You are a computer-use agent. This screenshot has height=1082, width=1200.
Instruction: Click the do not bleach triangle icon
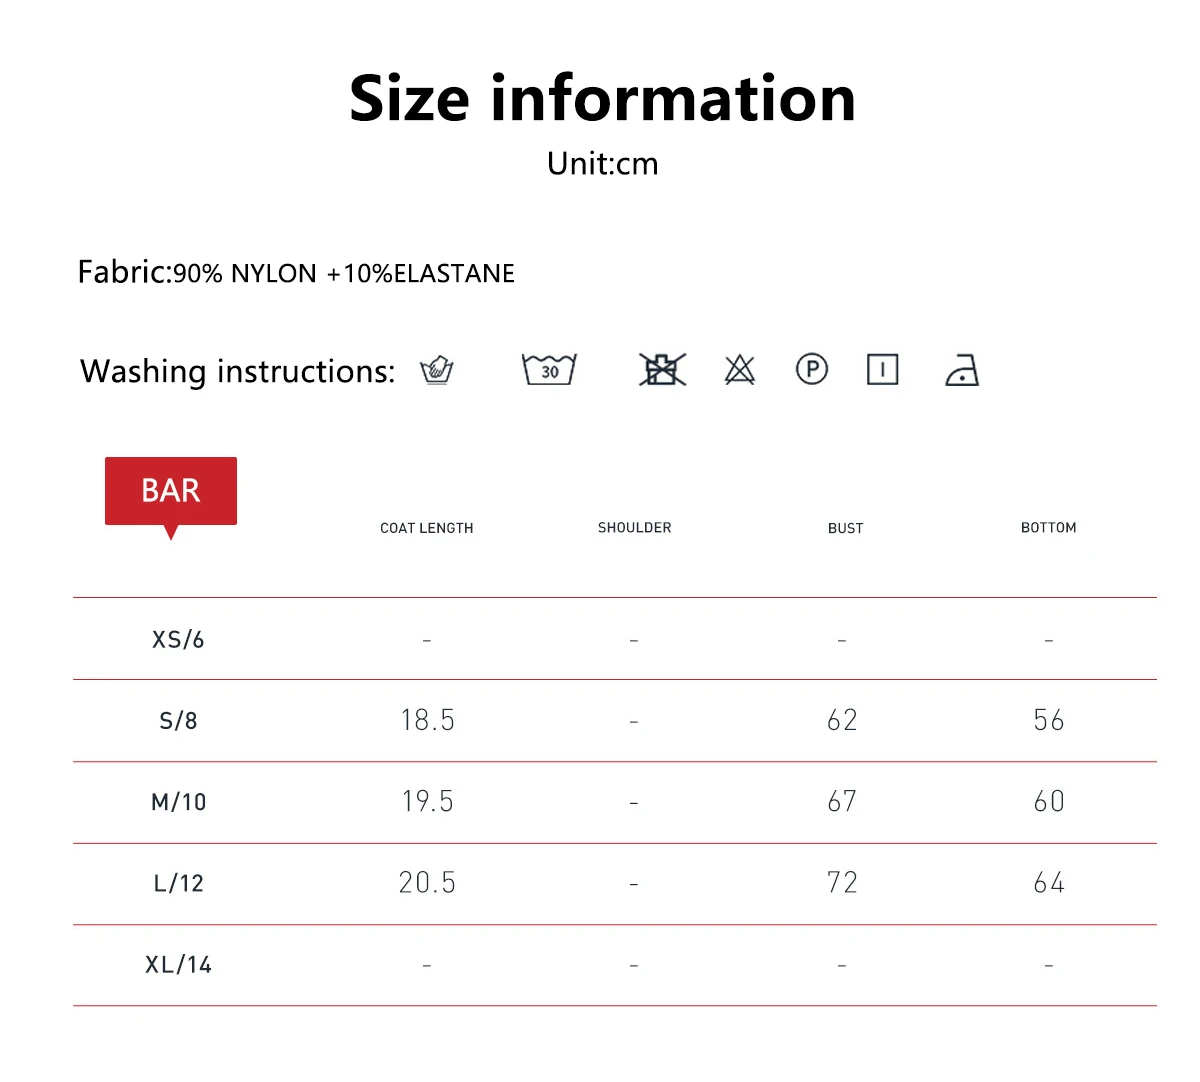pyautogui.click(x=739, y=369)
